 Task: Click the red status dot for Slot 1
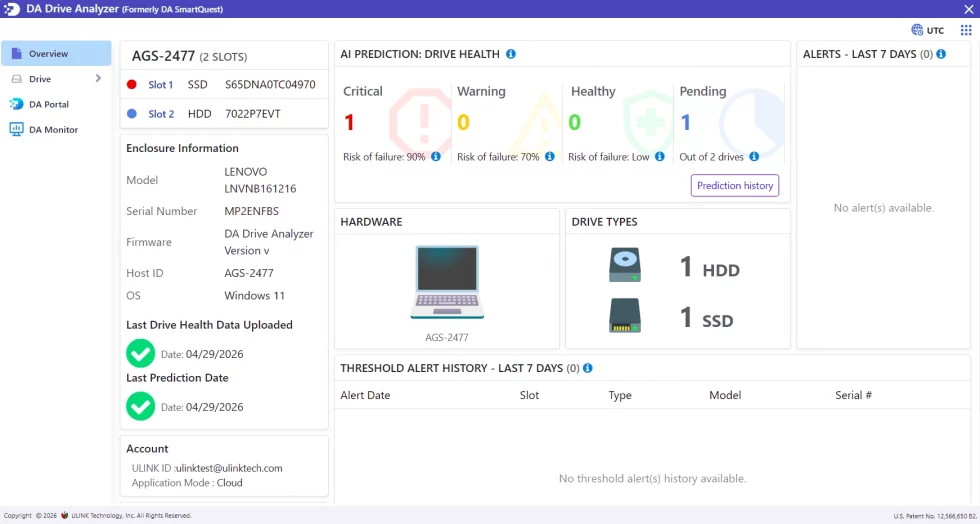(132, 84)
